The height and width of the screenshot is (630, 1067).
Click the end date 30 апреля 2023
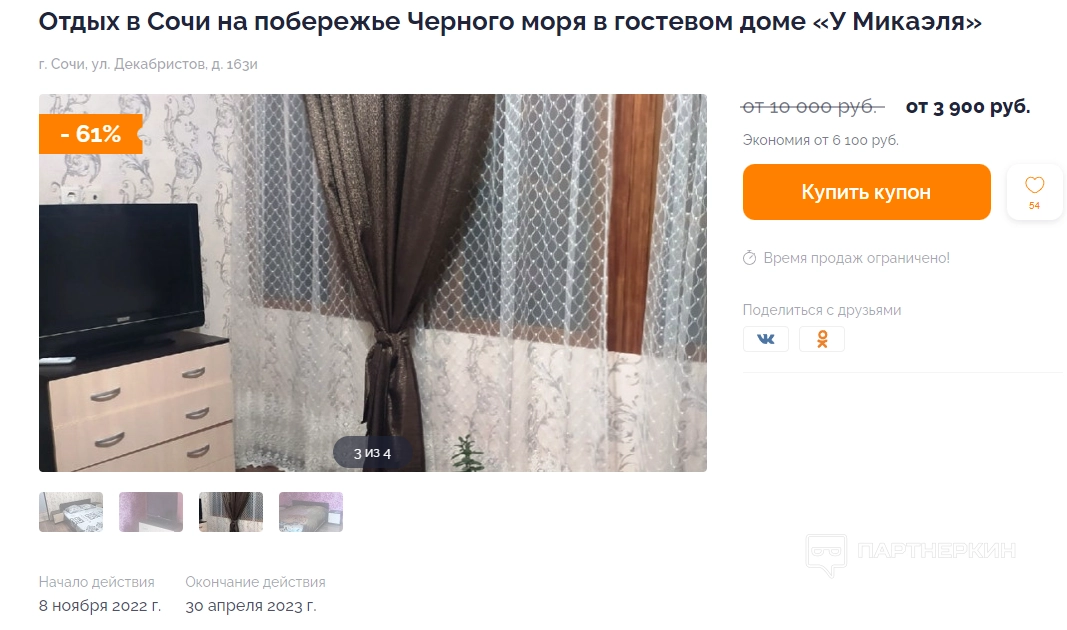(x=251, y=606)
